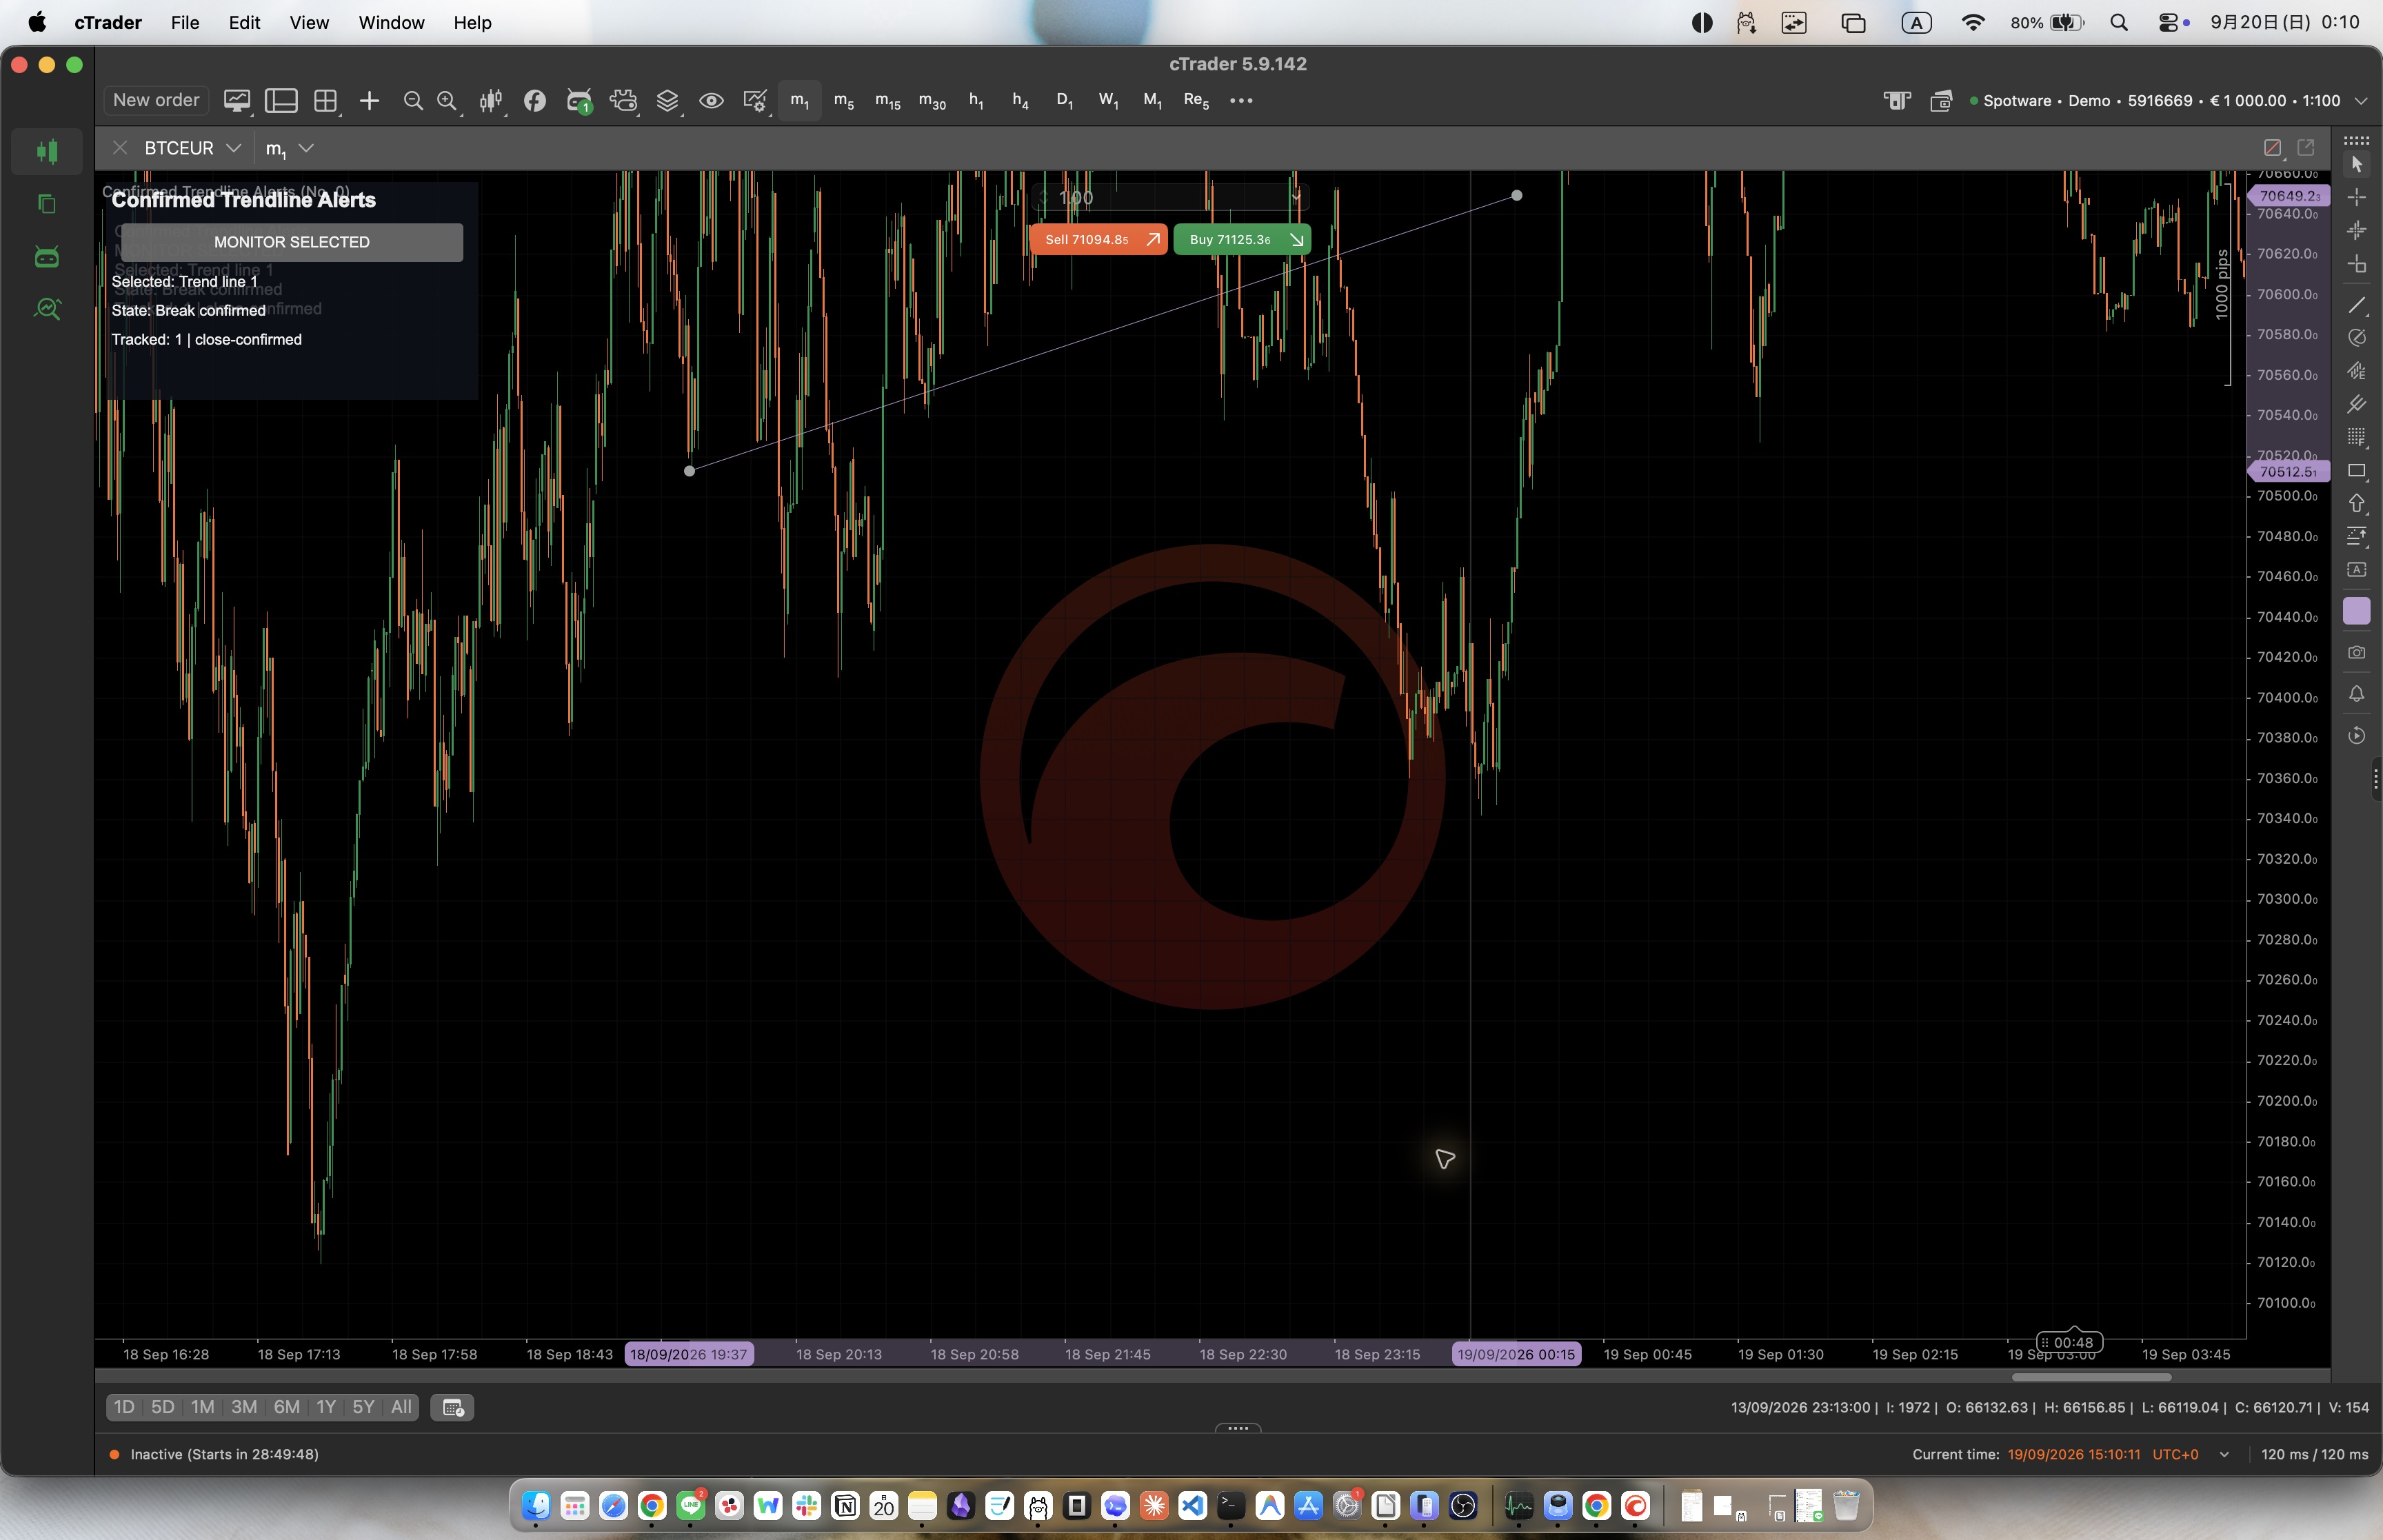Open the purple drawing color swatch

click(x=2357, y=611)
